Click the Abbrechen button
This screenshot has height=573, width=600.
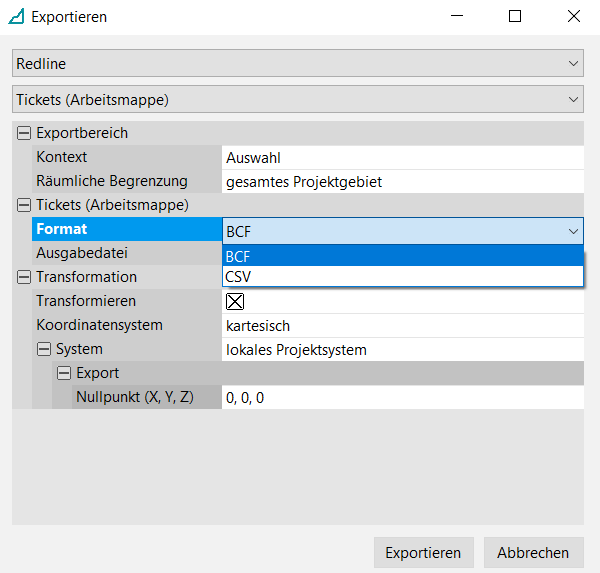click(533, 553)
